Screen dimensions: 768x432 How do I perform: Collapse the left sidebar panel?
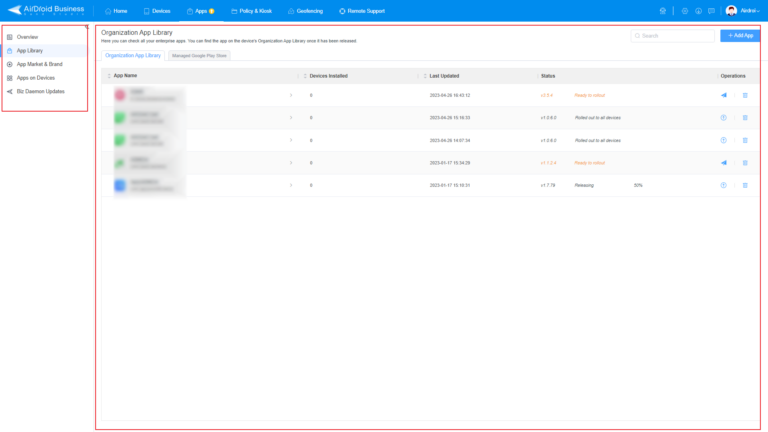point(87,27)
